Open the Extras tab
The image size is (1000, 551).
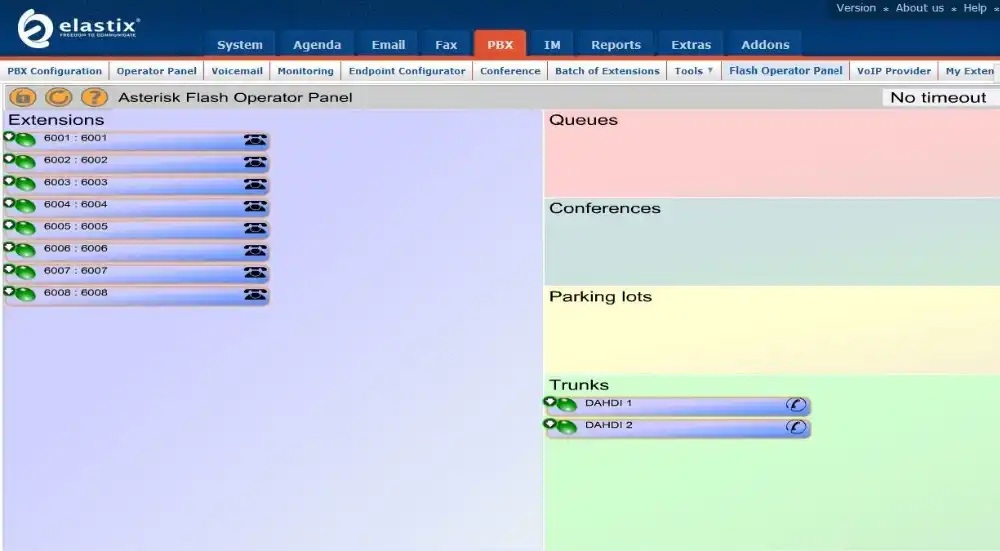tap(691, 45)
